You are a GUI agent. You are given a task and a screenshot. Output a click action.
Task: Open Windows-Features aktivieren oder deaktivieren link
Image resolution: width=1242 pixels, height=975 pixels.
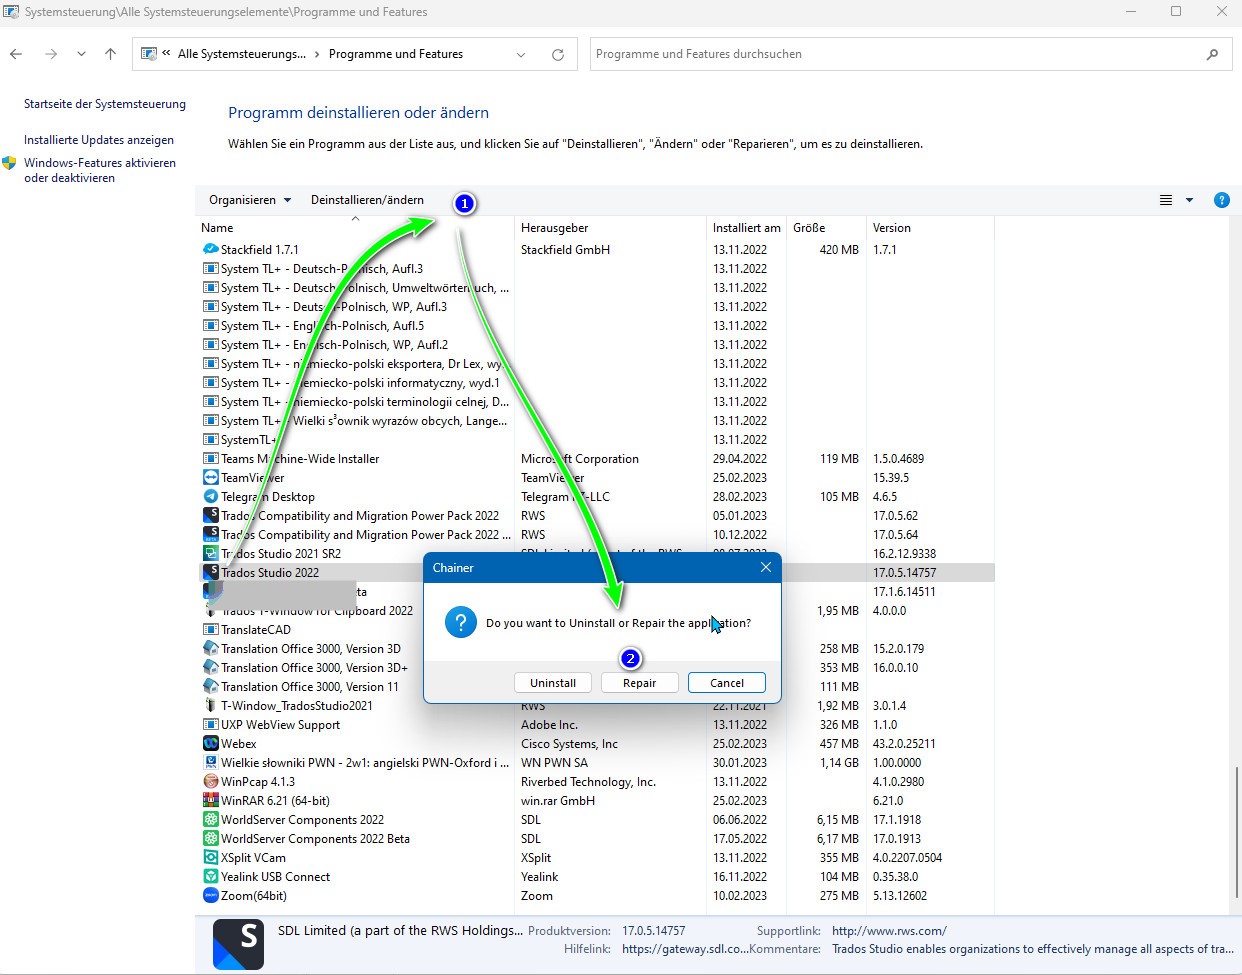[99, 170]
